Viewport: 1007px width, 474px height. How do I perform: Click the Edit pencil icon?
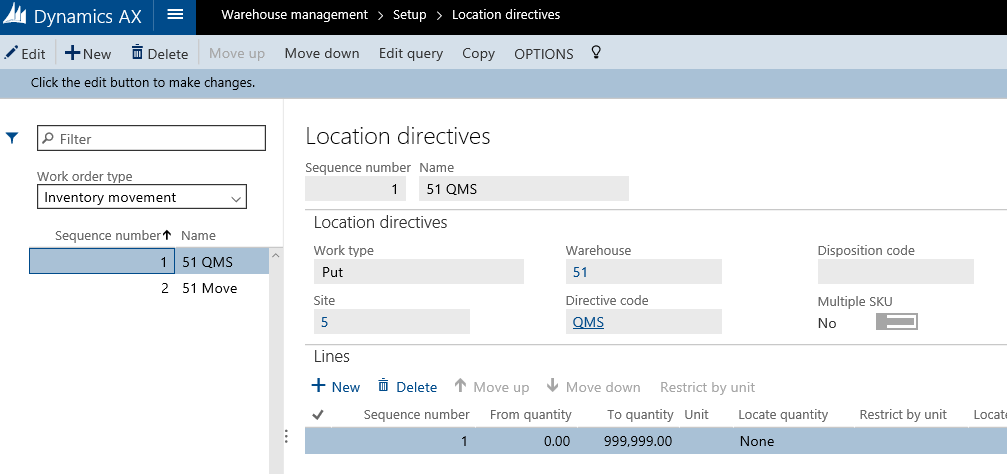click(x=11, y=53)
